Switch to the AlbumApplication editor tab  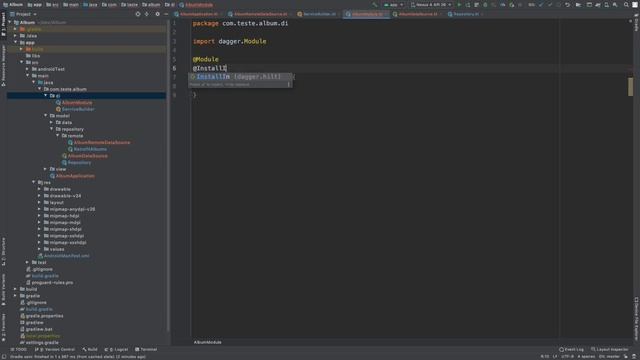tap(199, 14)
